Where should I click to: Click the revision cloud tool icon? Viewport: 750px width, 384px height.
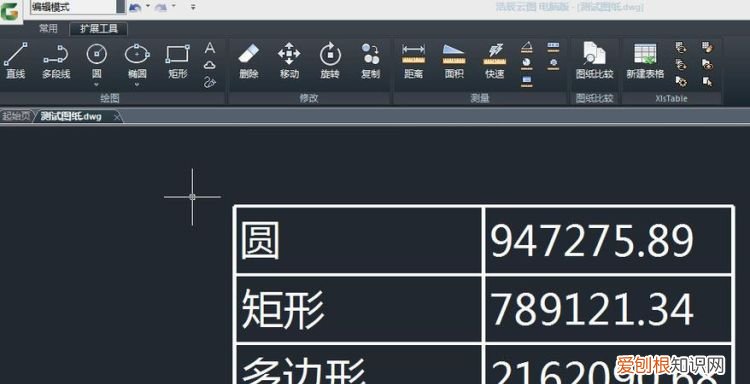pos(210,65)
